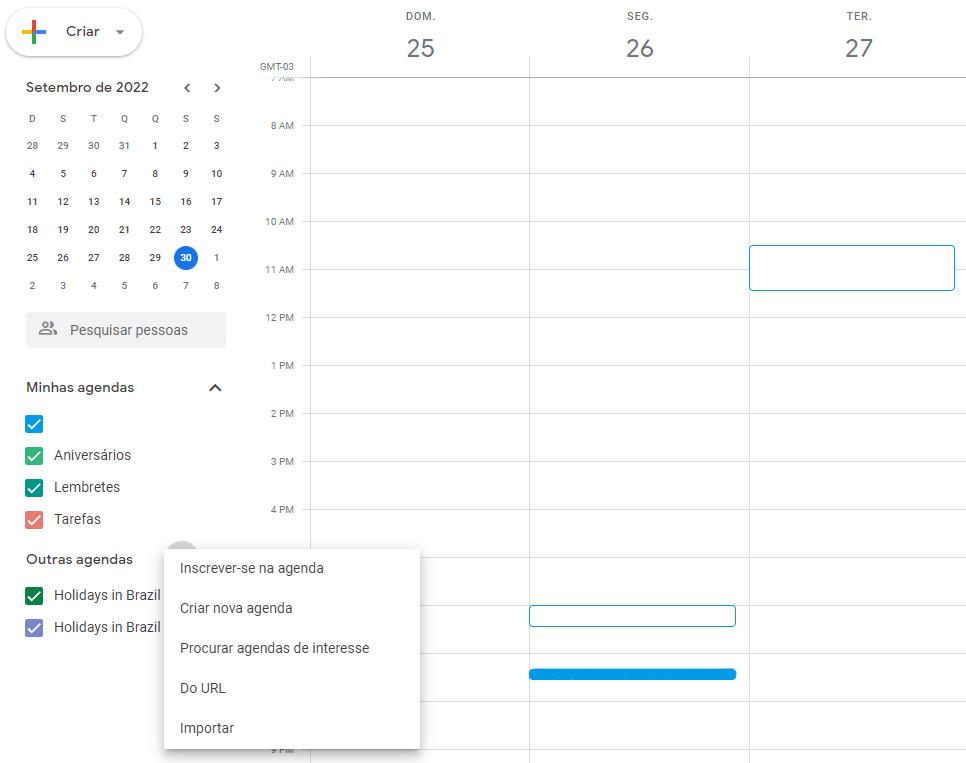Choose Do URL menu option
Image resolution: width=966 pixels, height=763 pixels.
click(292, 688)
